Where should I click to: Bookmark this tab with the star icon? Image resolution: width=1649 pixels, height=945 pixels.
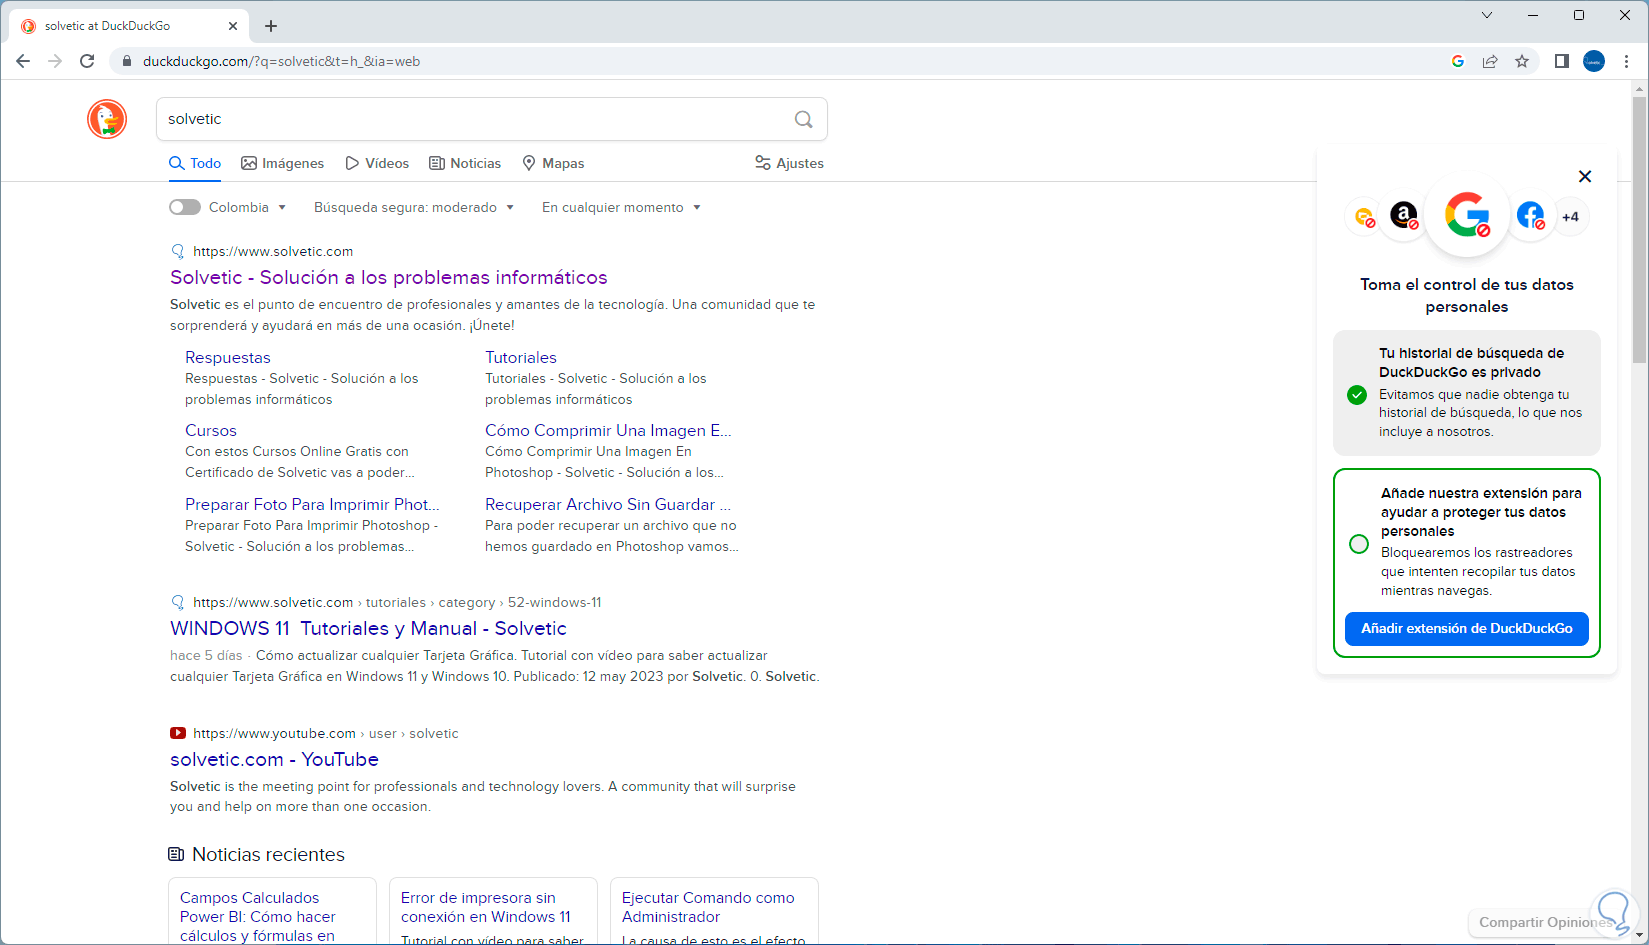[x=1522, y=61]
